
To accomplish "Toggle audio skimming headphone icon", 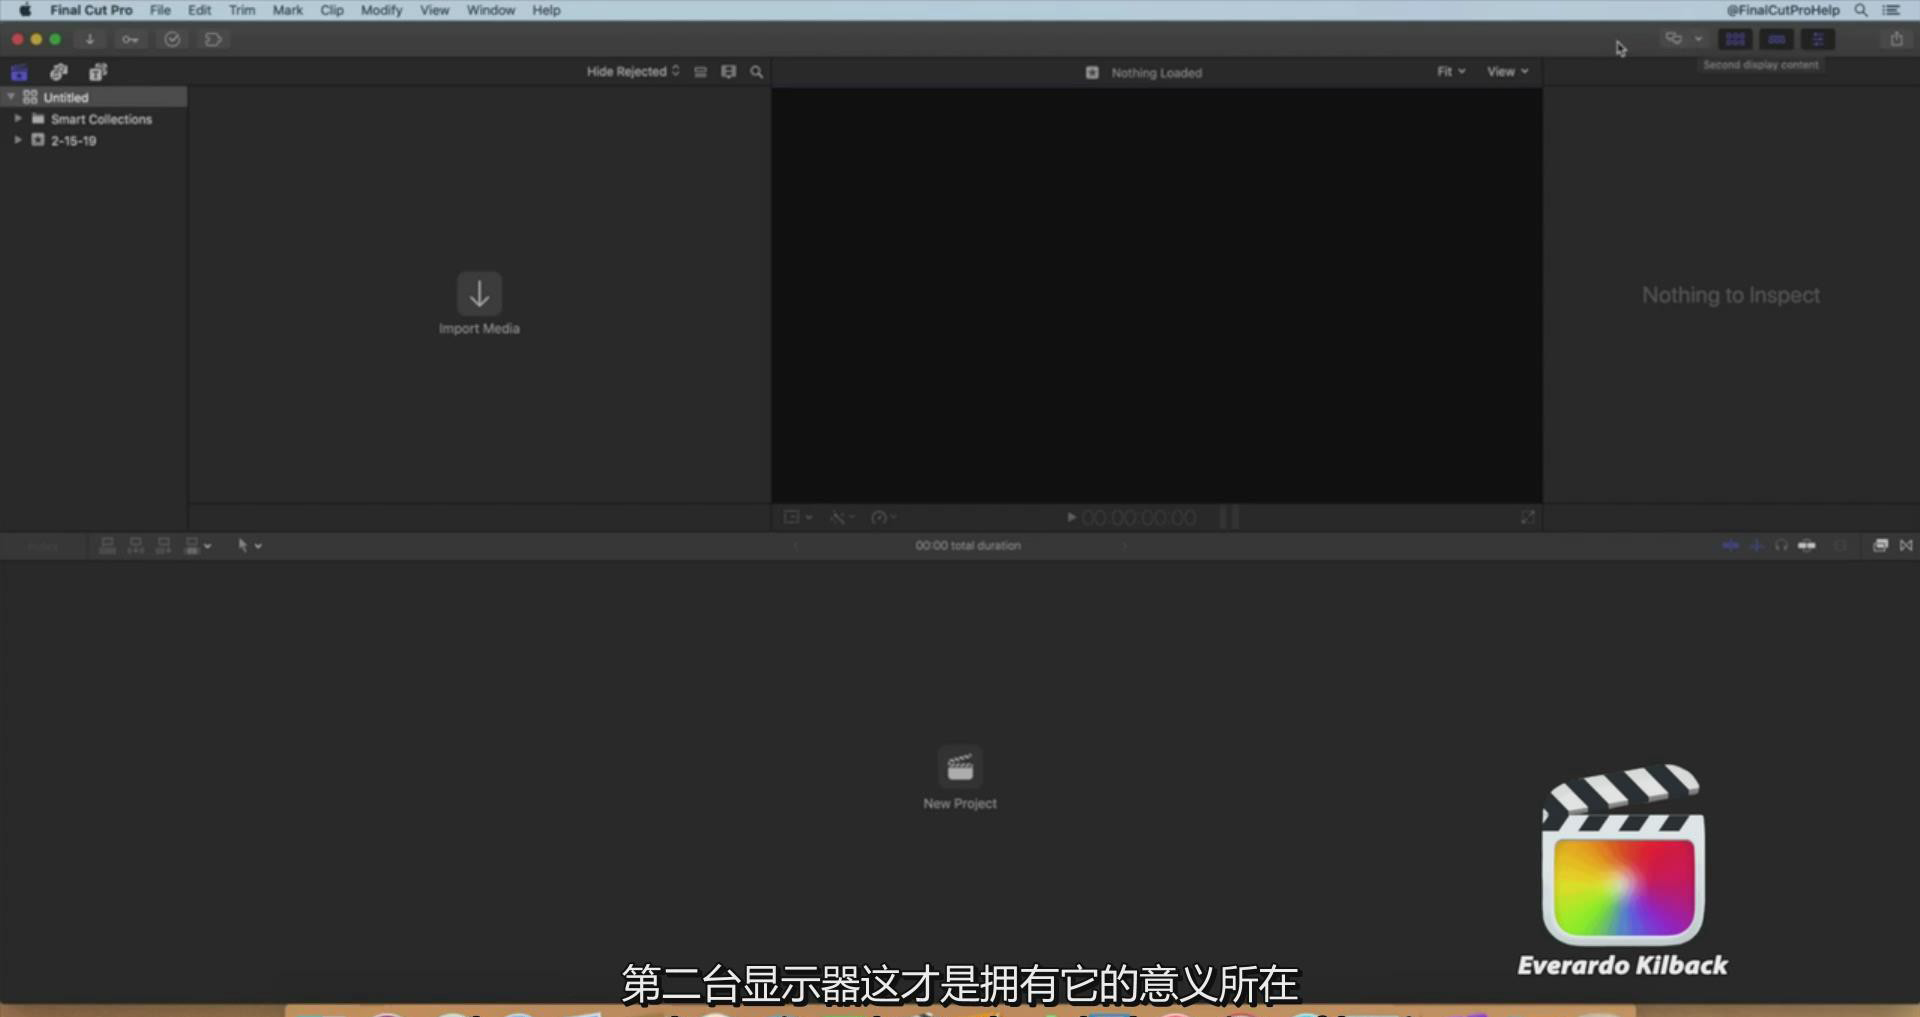I will (1781, 545).
